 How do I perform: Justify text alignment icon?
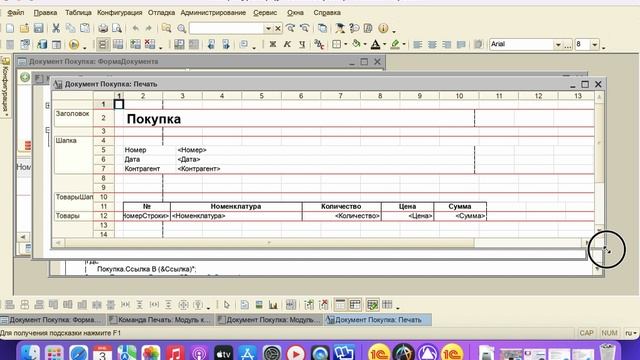pyautogui.click(x=461, y=44)
